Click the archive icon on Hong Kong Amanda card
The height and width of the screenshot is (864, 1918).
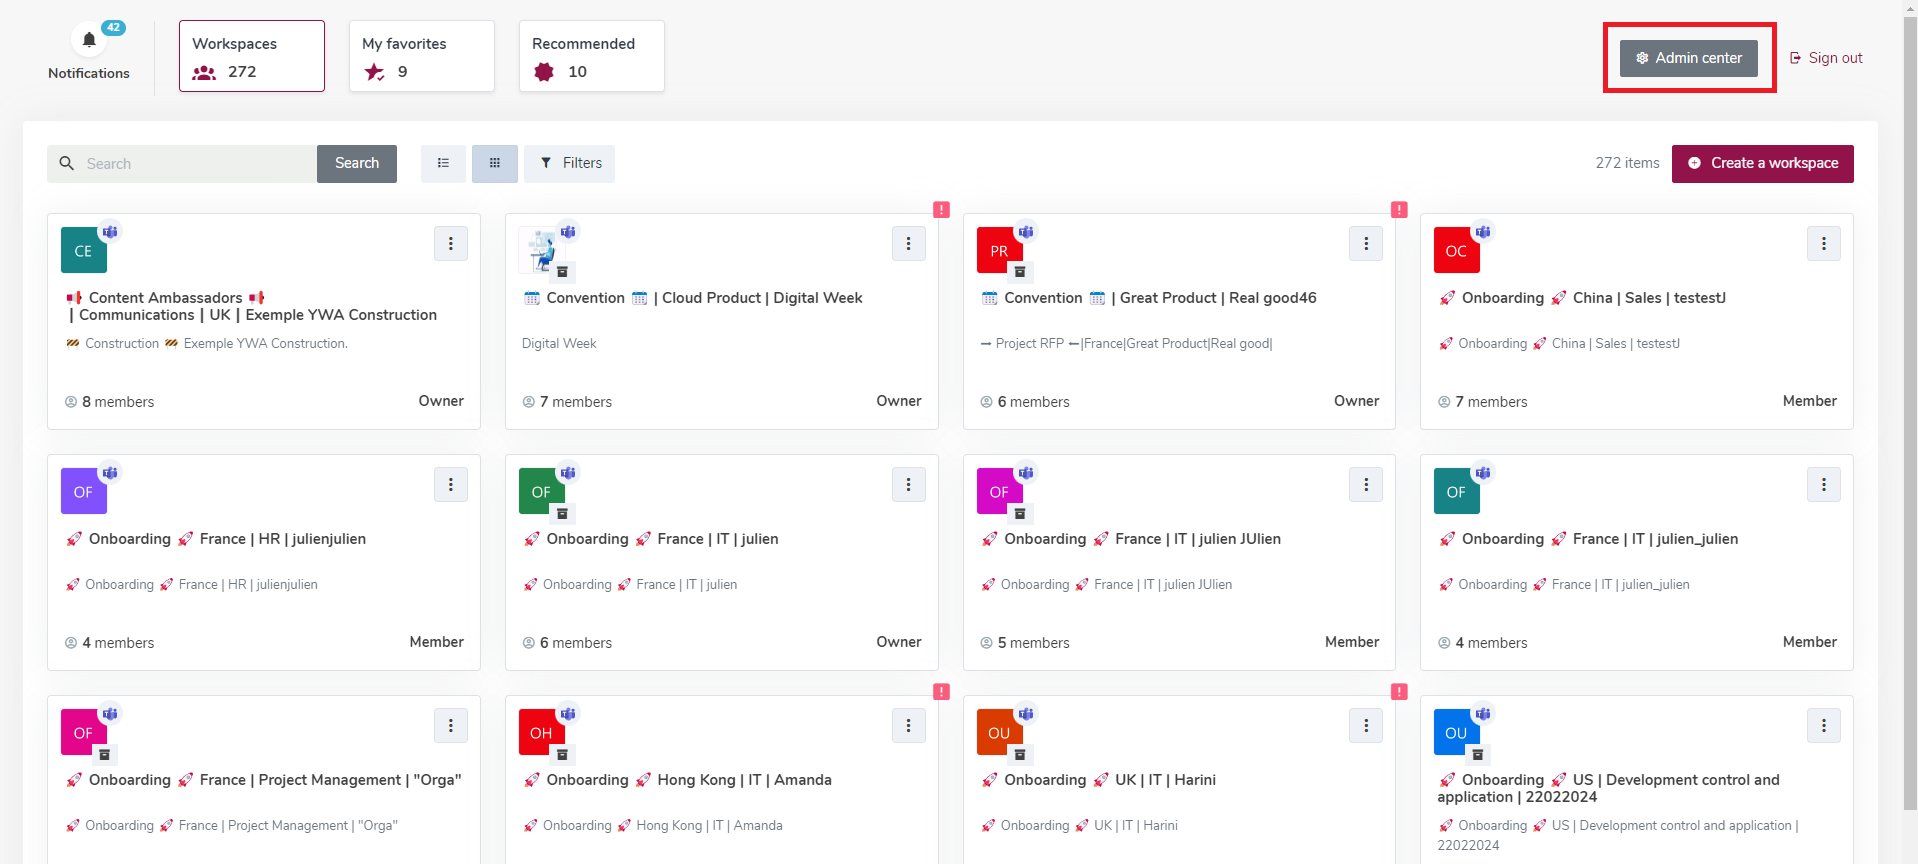click(562, 754)
